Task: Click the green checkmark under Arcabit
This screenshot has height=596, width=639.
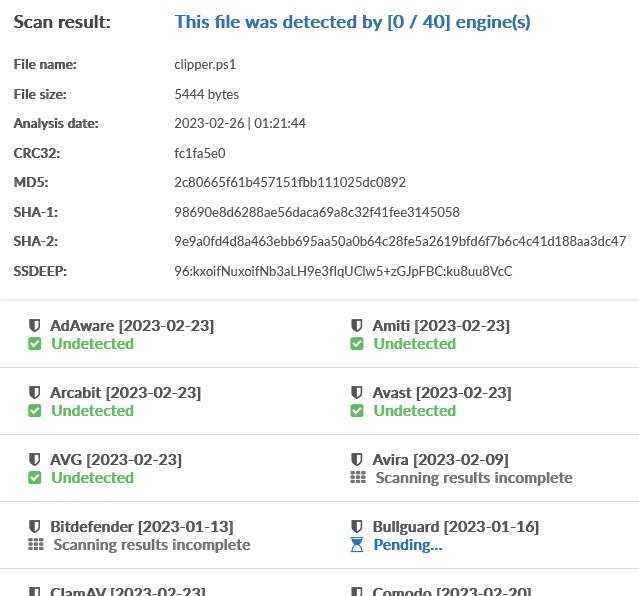Action: (x=35, y=411)
